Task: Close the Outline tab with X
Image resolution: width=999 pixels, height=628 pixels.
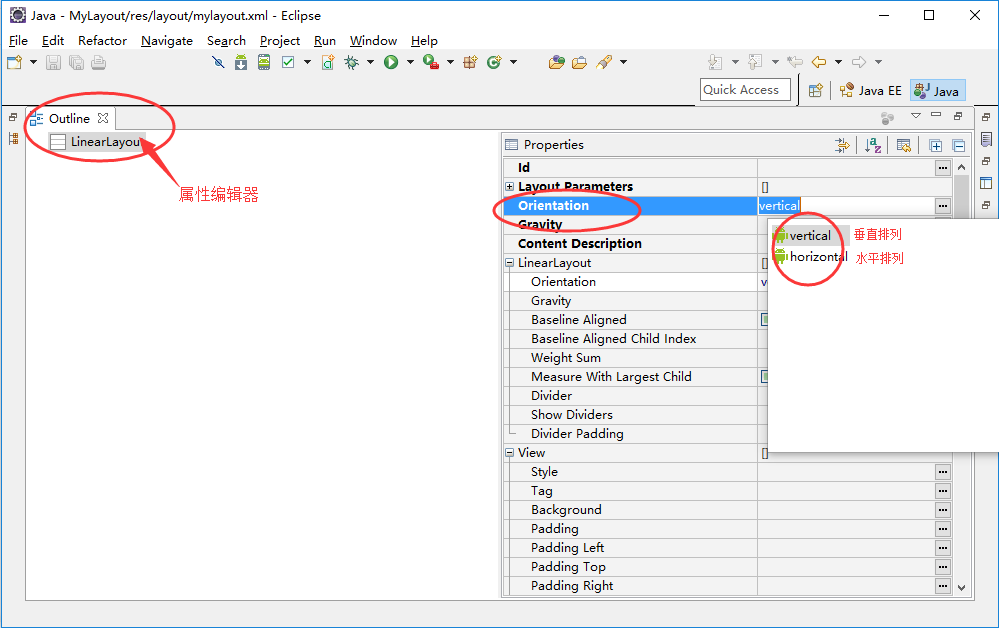Action: (103, 118)
